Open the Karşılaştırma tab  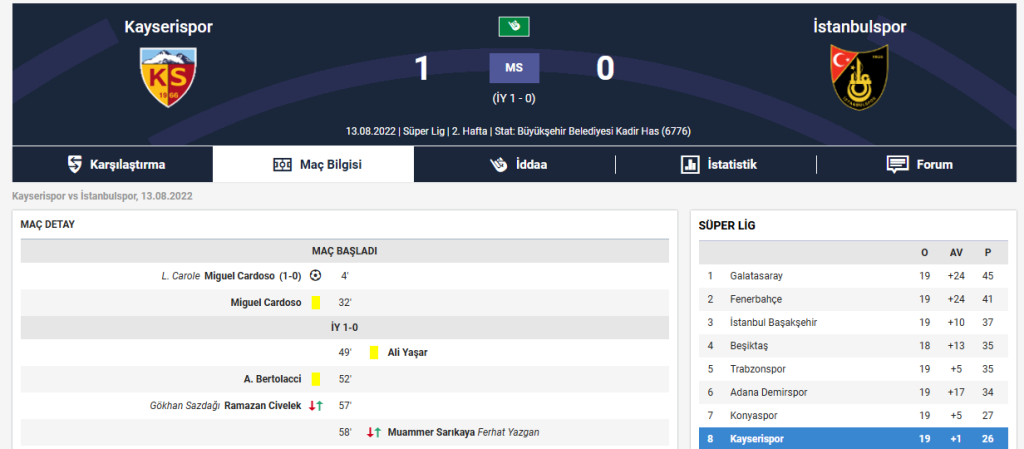[x=115, y=164]
